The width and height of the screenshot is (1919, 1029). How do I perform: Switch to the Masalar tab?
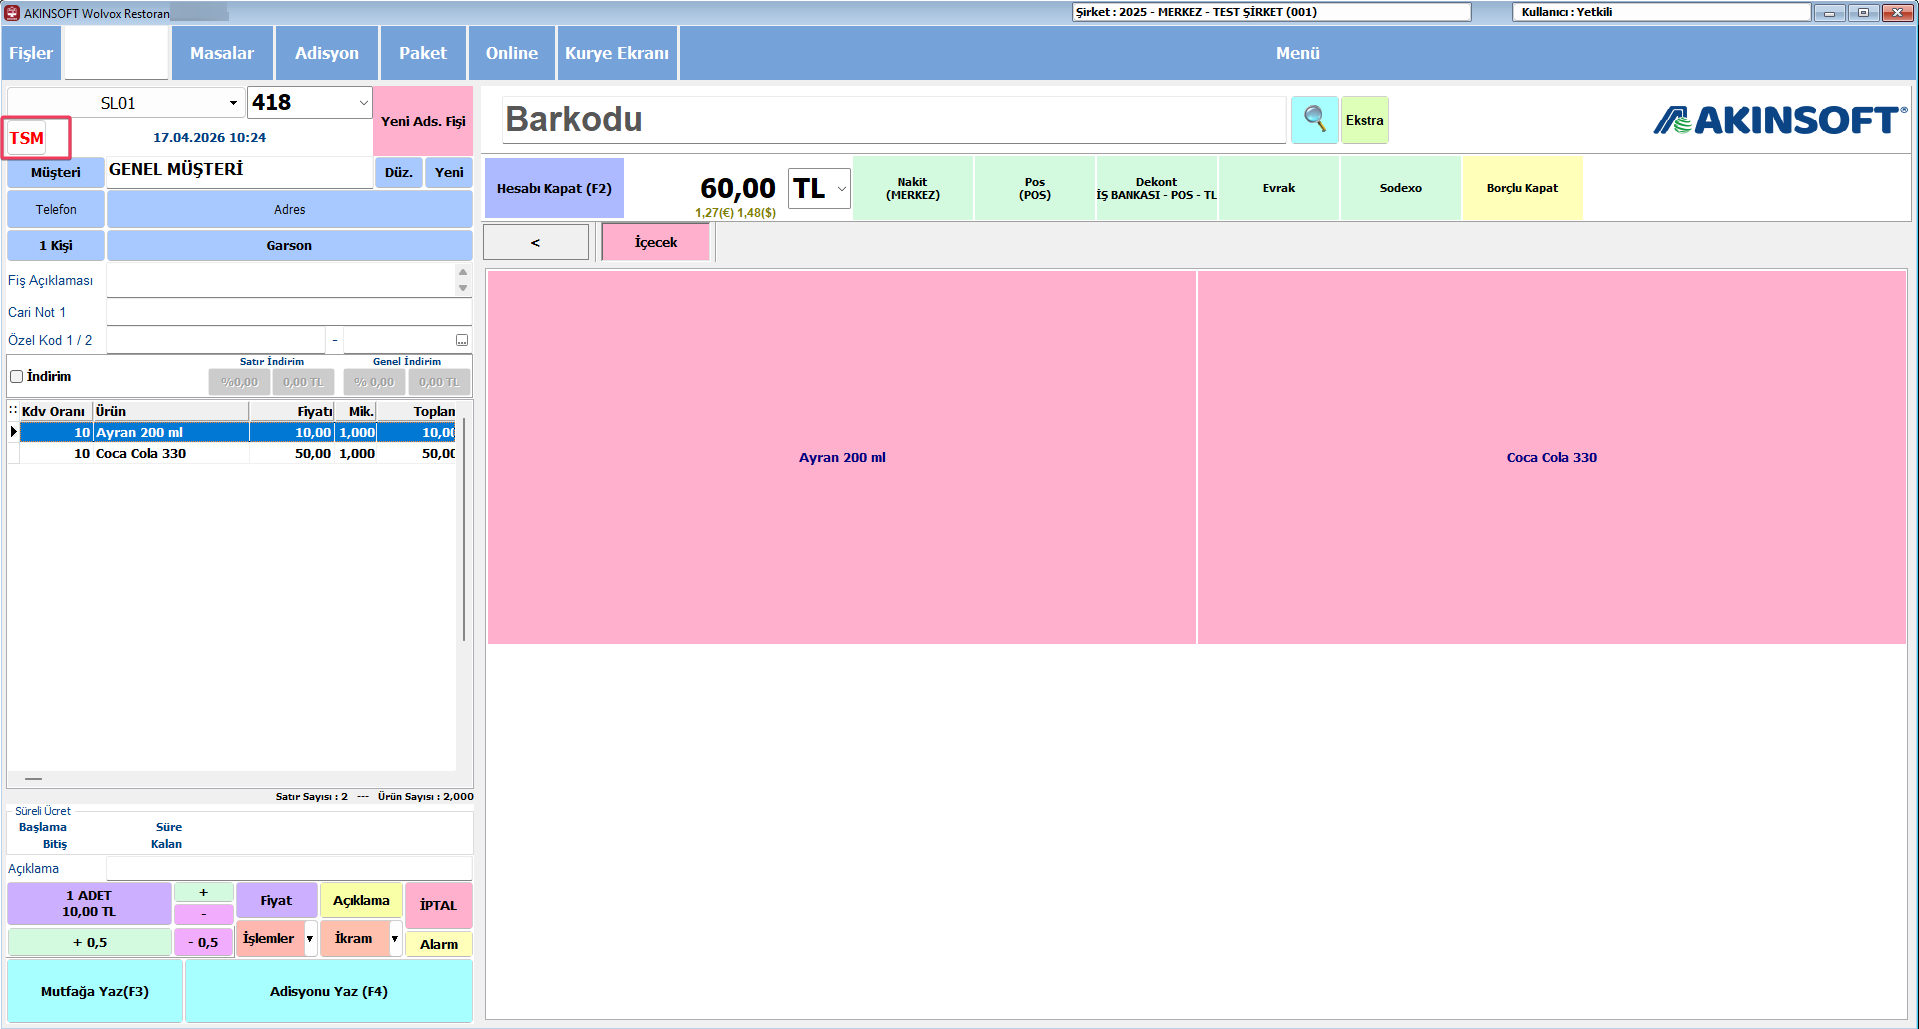(222, 53)
